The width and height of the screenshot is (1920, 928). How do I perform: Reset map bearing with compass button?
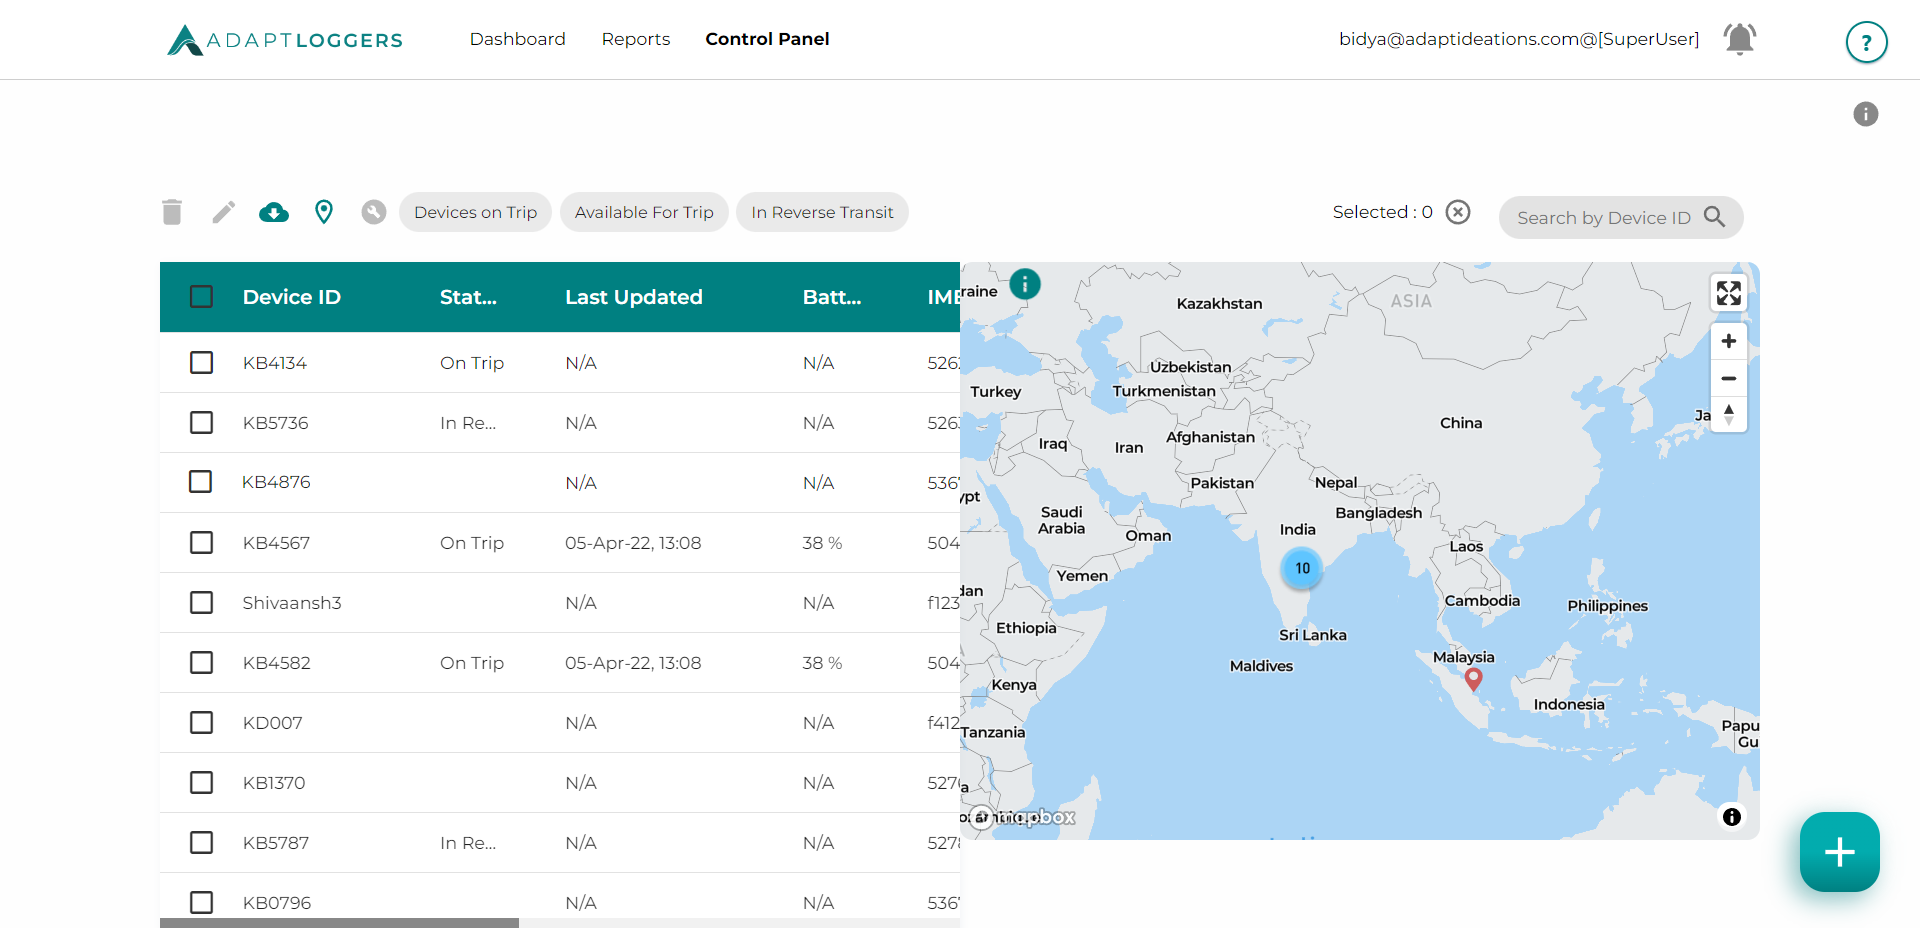(x=1729, y=414)
